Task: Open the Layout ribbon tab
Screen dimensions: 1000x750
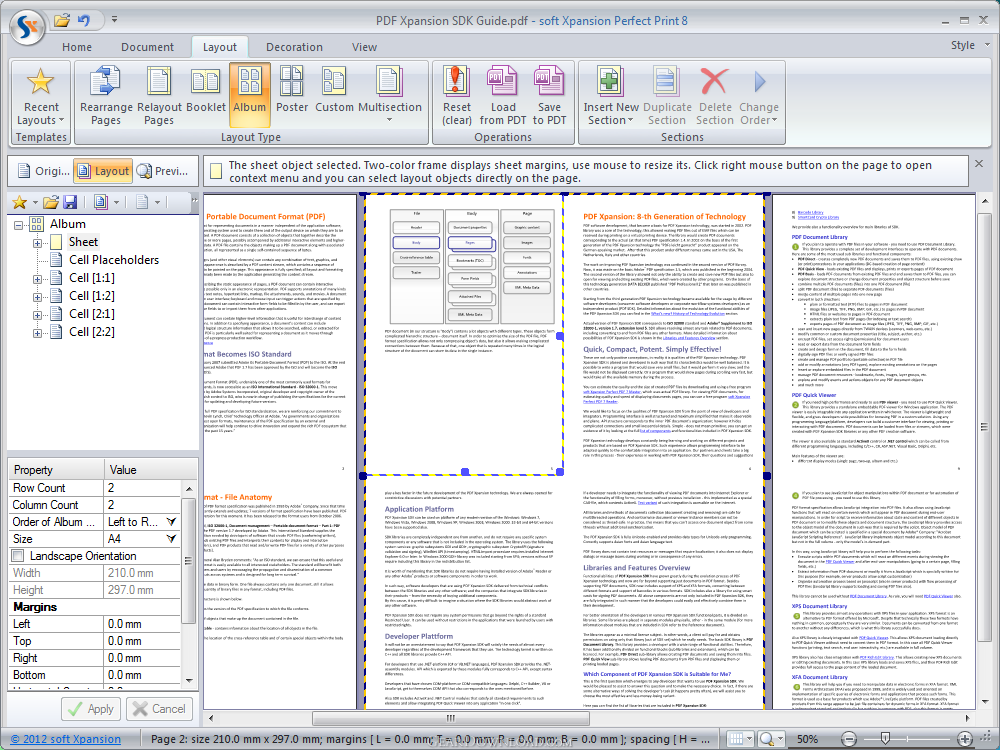Action: 219,47
